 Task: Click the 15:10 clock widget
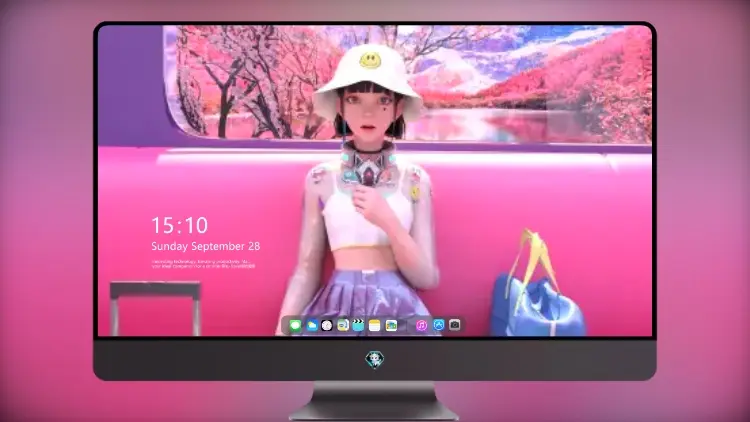pyautogui.click(x=180, y=225)
